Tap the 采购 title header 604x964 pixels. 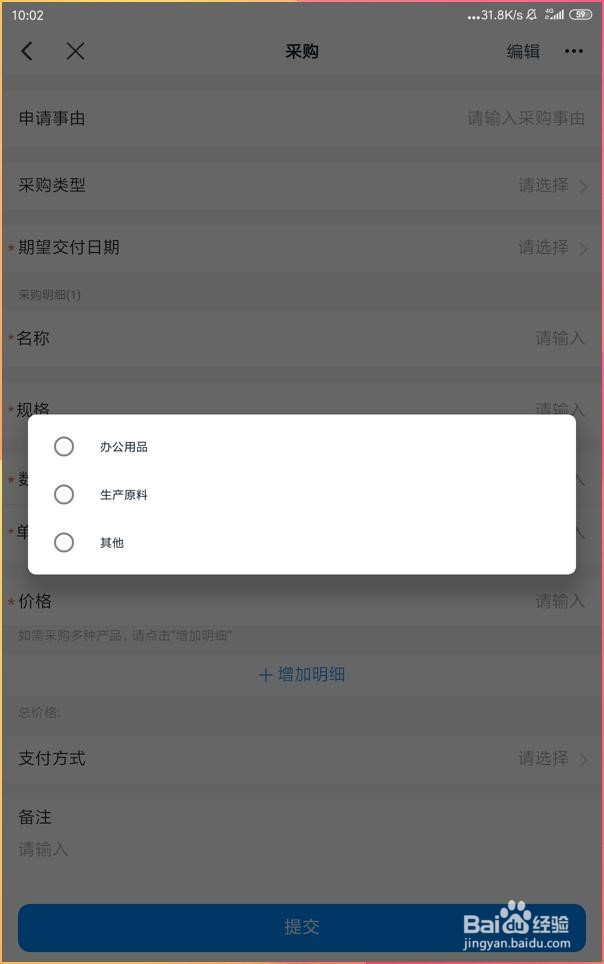tap(302, 51)
